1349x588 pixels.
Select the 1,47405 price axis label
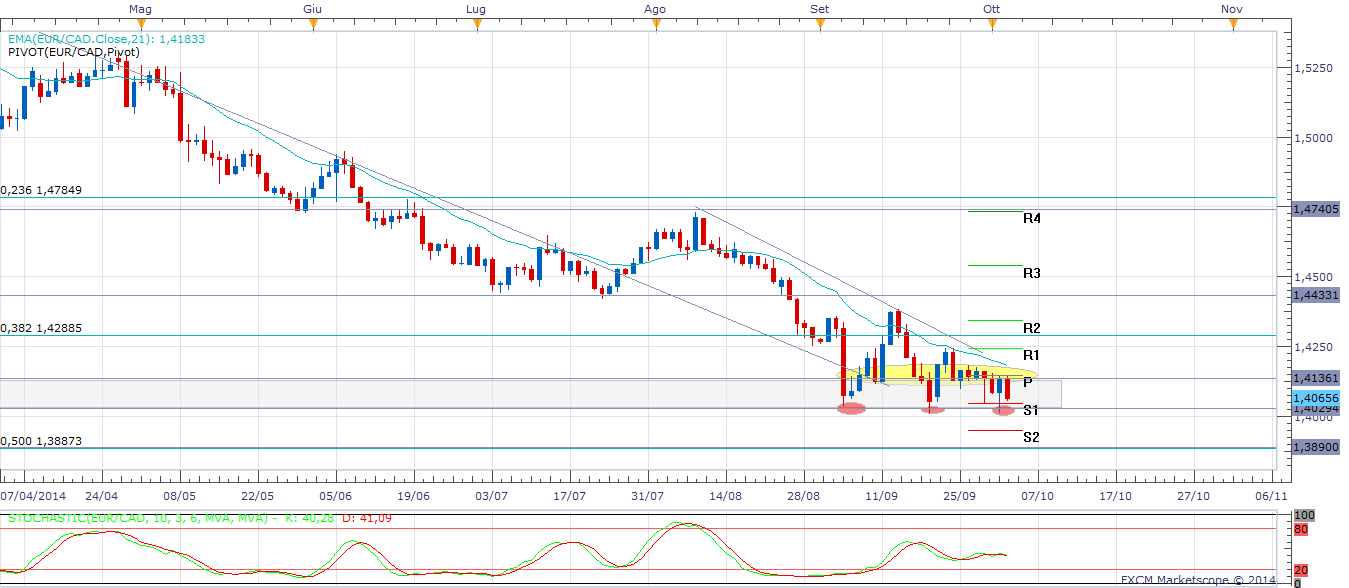[x=1317, y=211]
